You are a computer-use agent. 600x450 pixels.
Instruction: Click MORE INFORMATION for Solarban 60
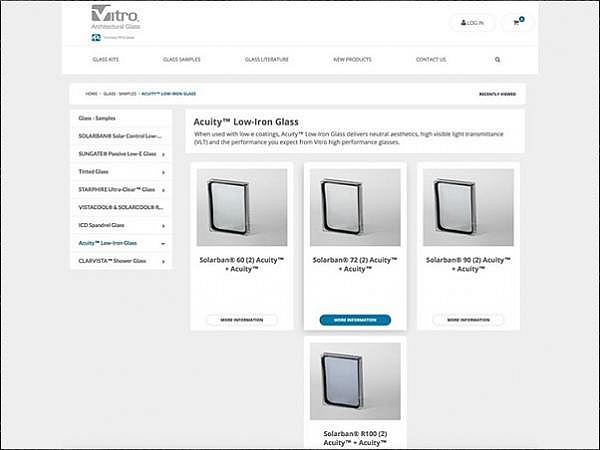(242, 320)
